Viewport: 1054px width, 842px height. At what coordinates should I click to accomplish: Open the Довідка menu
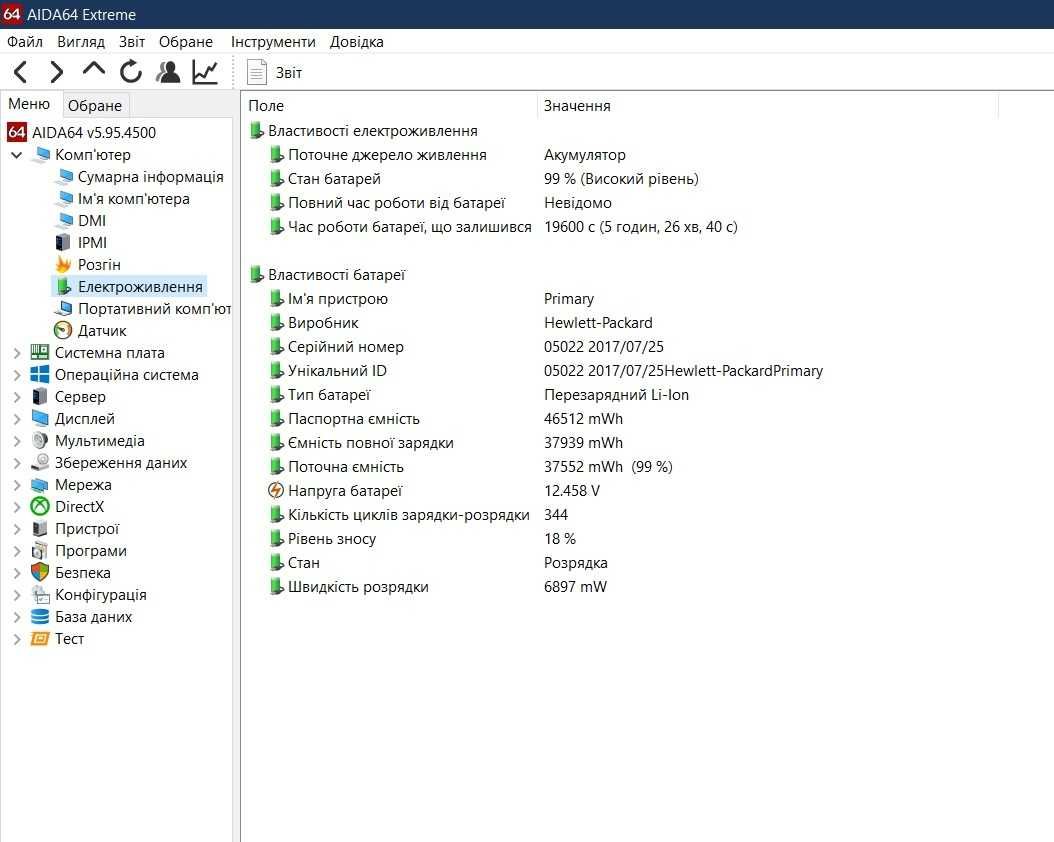click(356, 42)
